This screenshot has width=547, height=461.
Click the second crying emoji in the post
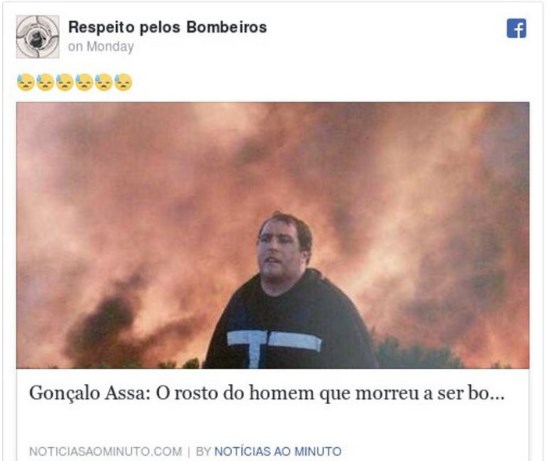tap(45, 82)
